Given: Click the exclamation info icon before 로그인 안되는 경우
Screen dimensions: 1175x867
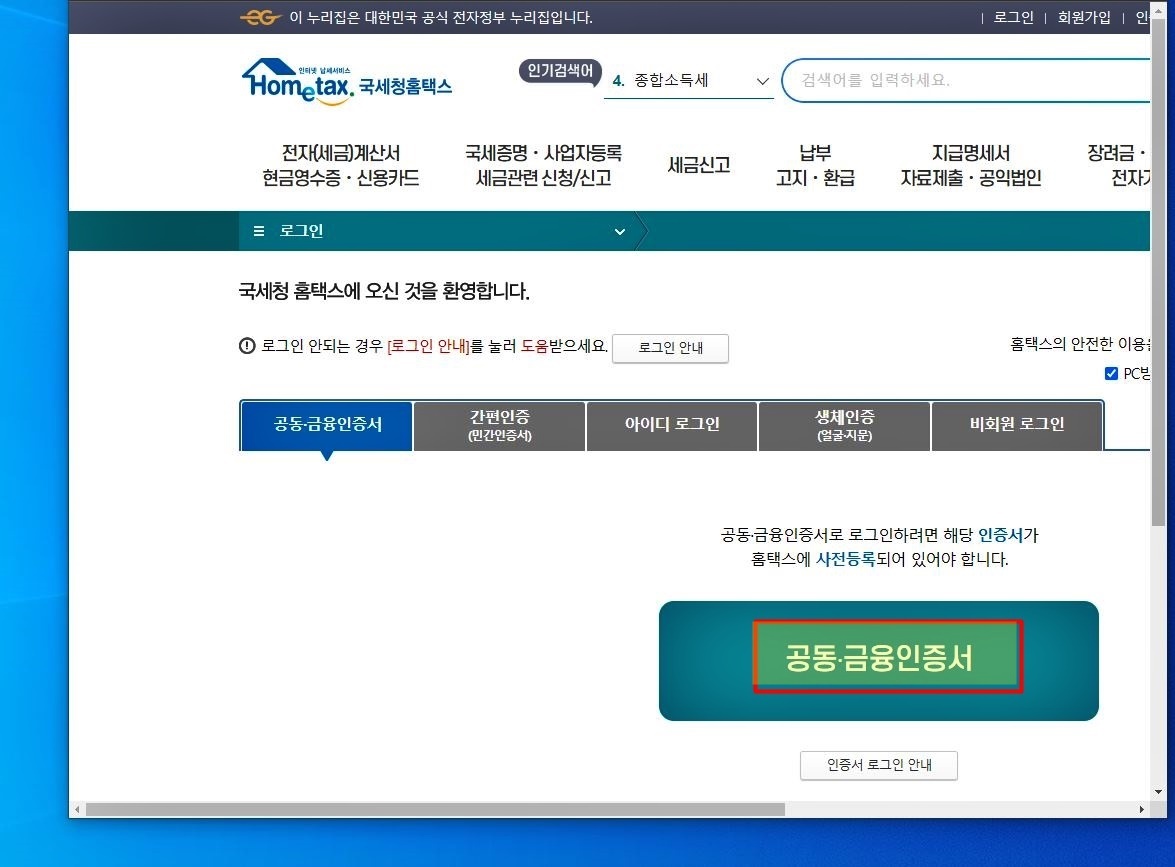Looking at the screenshot, I should pyautogui.click(x=247, y=345).
